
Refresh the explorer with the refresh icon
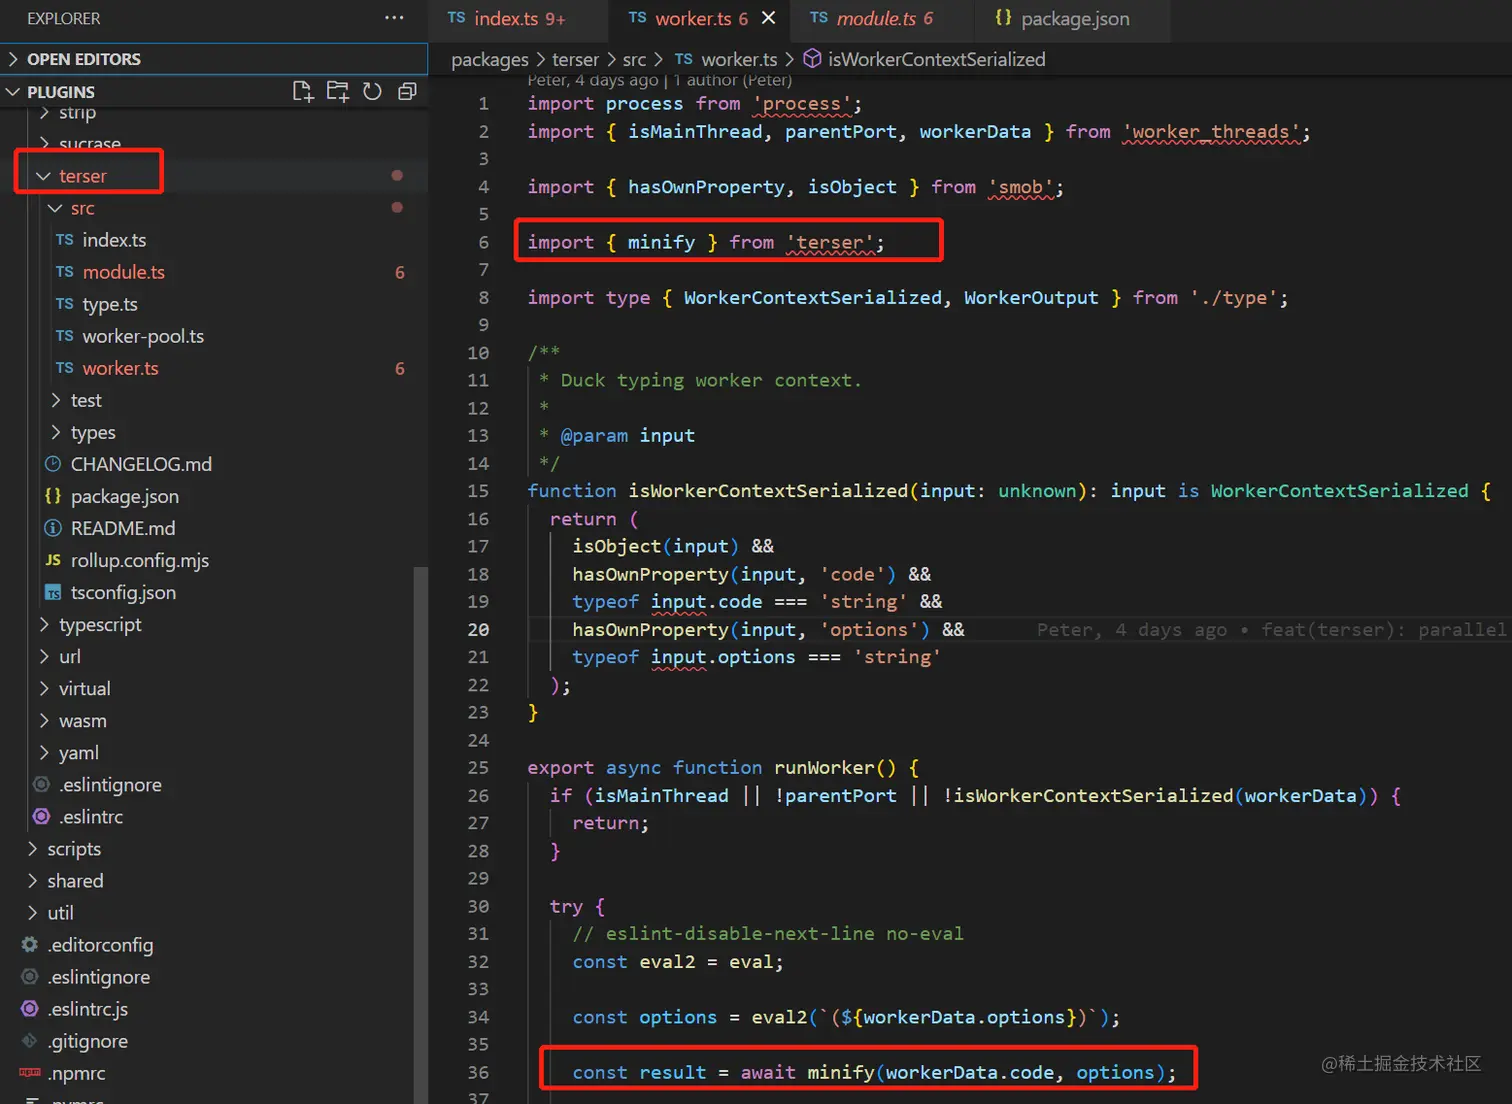[372, 92]
